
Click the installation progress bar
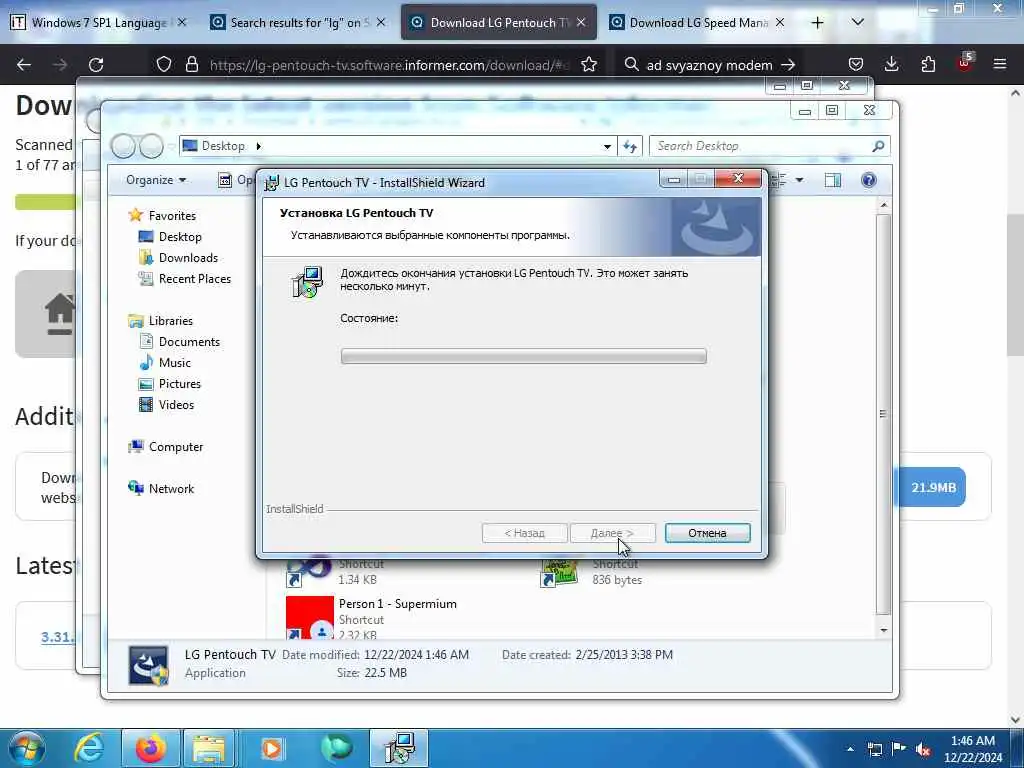[x=524, y=356]
